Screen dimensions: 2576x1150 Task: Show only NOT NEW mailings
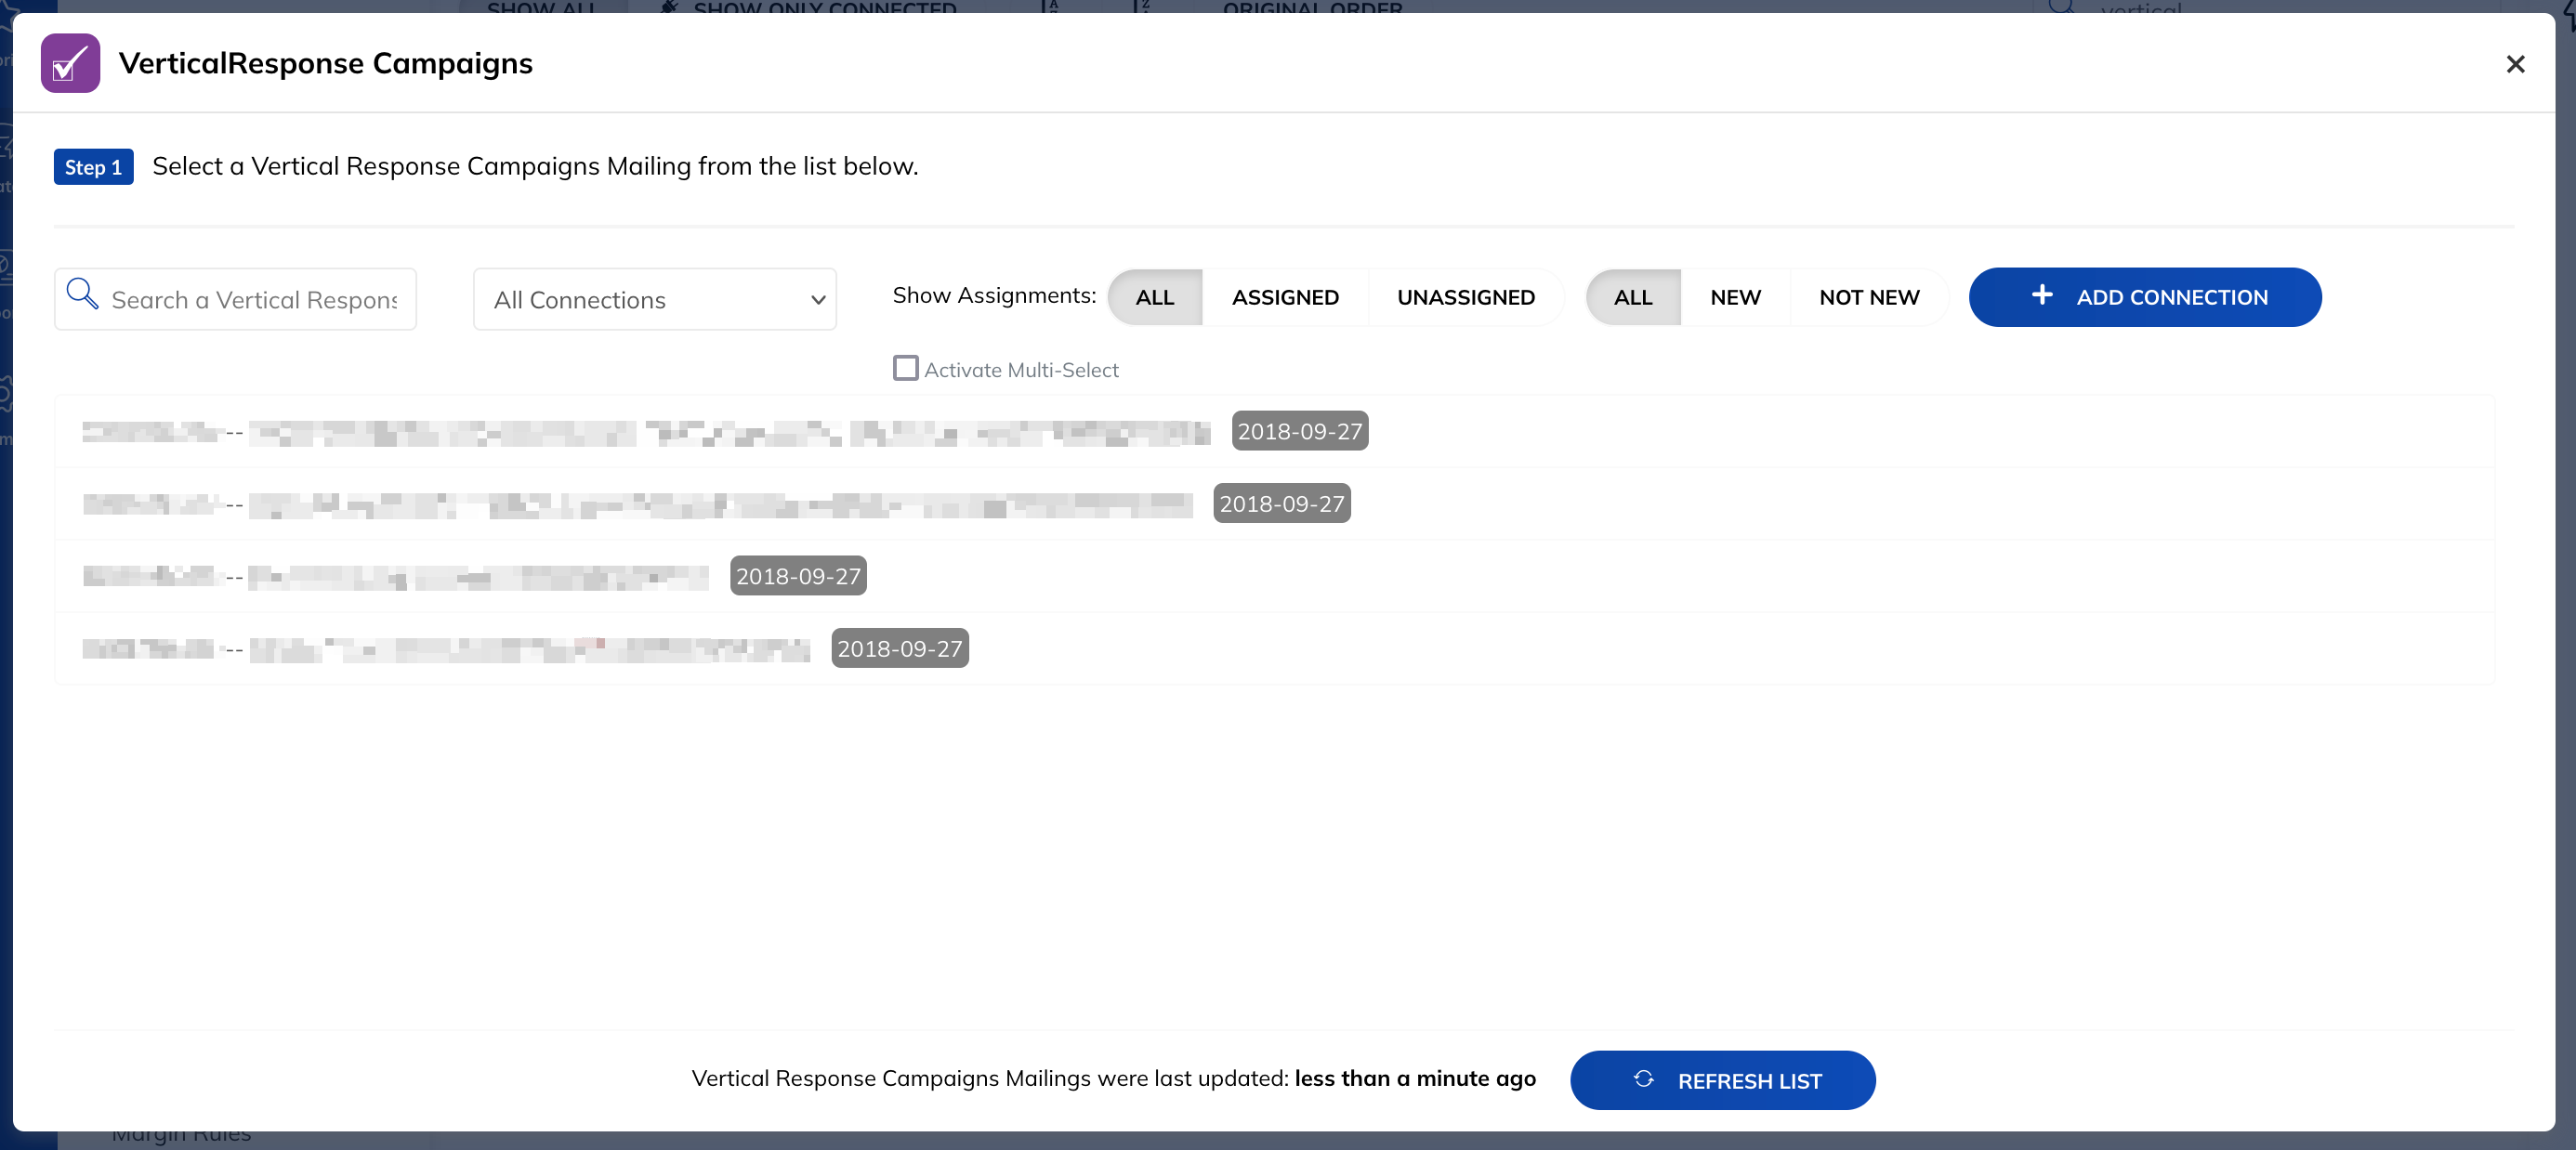coord(1869,297)
